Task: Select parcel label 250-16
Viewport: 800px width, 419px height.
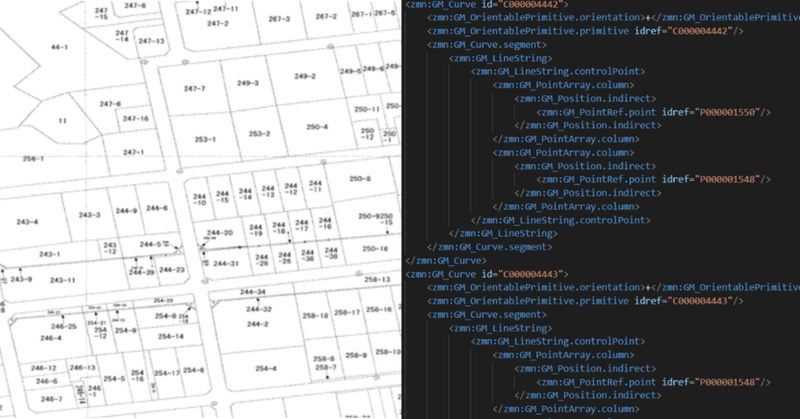Action: (375, 249)
